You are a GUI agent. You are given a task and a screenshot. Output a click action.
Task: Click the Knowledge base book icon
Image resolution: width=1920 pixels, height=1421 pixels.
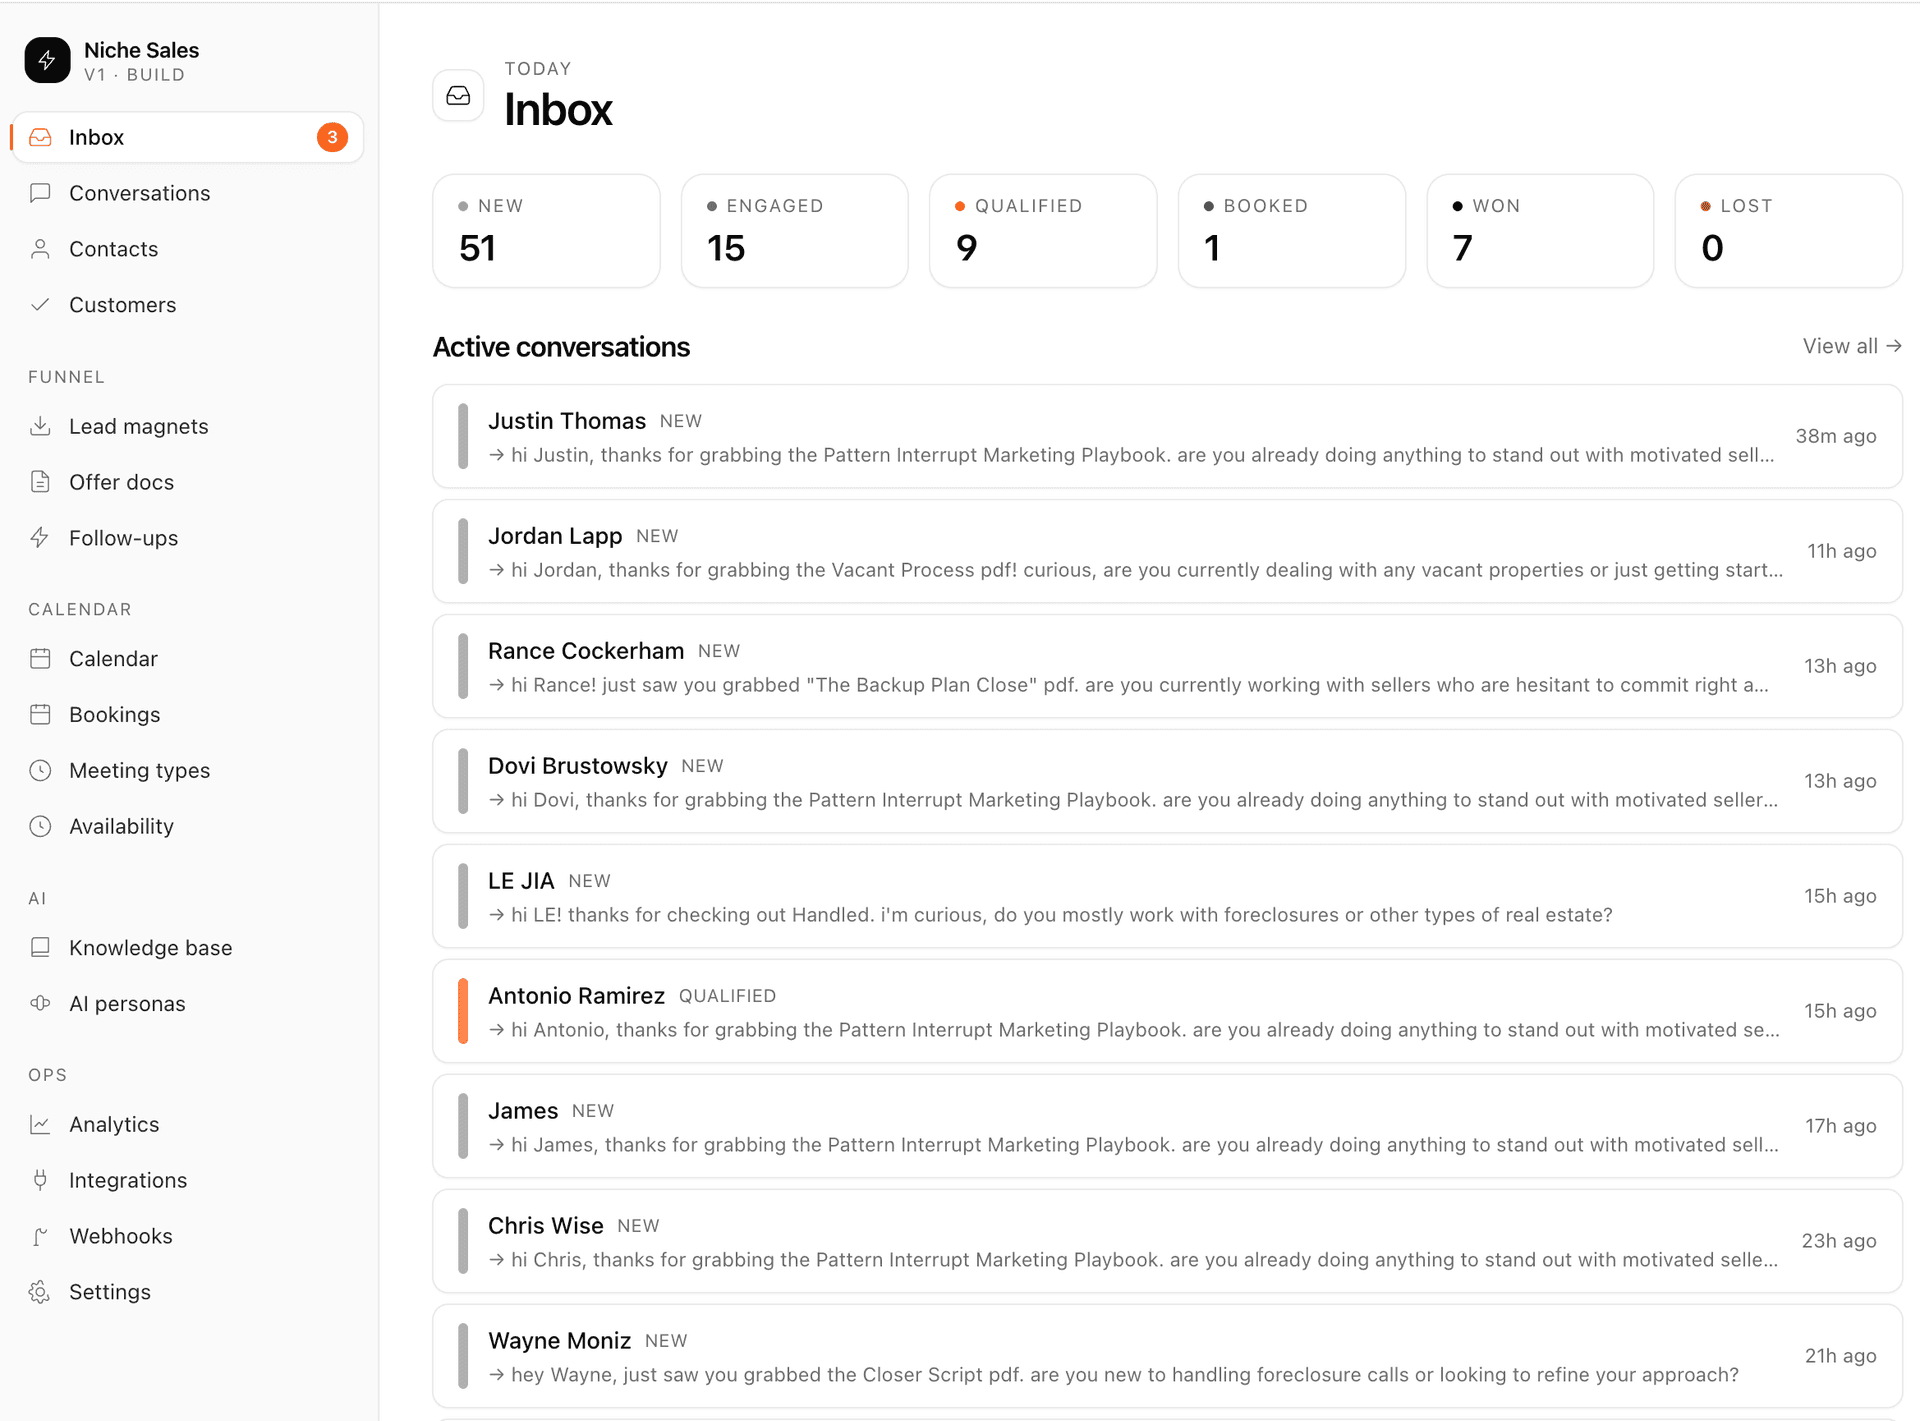pos(40,948)
